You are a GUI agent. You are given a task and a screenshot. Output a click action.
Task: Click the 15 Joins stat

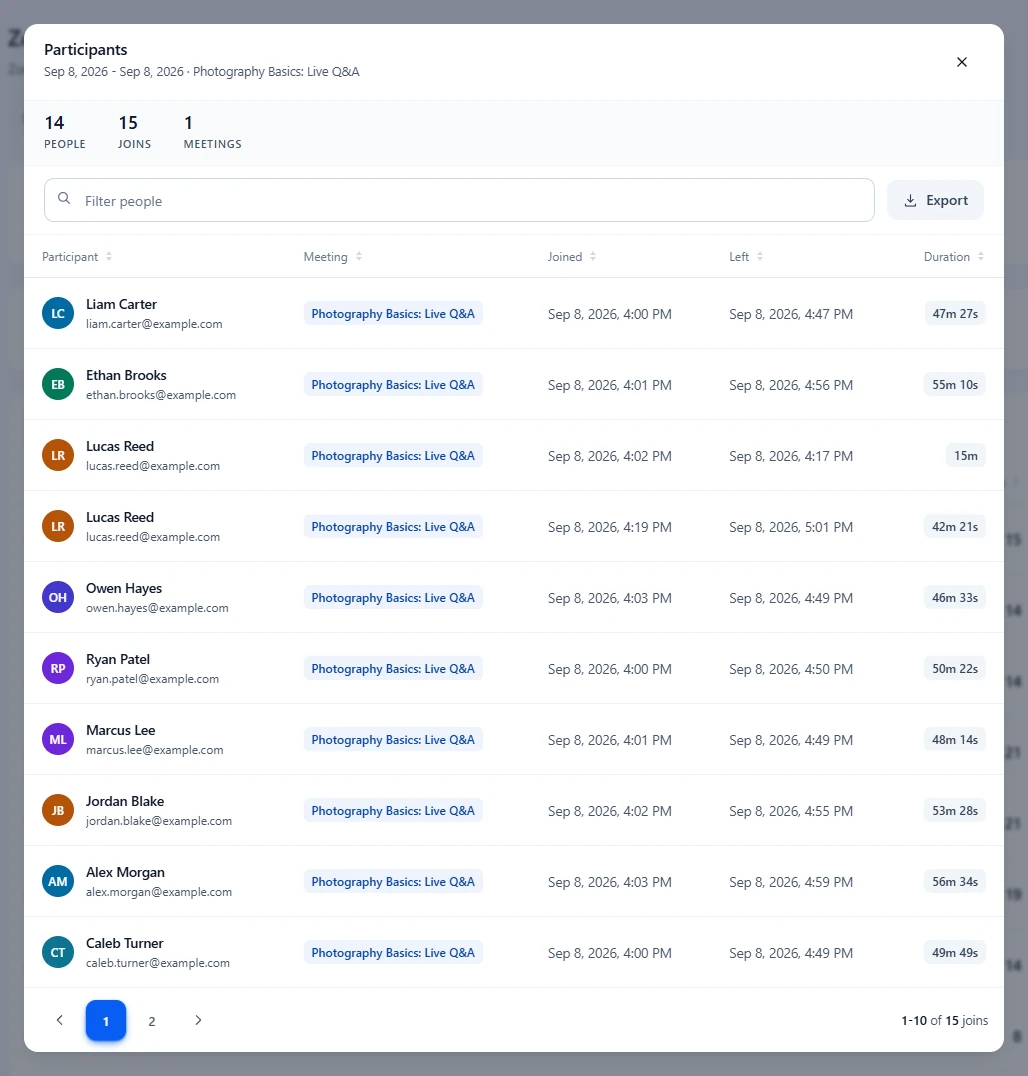[x=135, y=132]
